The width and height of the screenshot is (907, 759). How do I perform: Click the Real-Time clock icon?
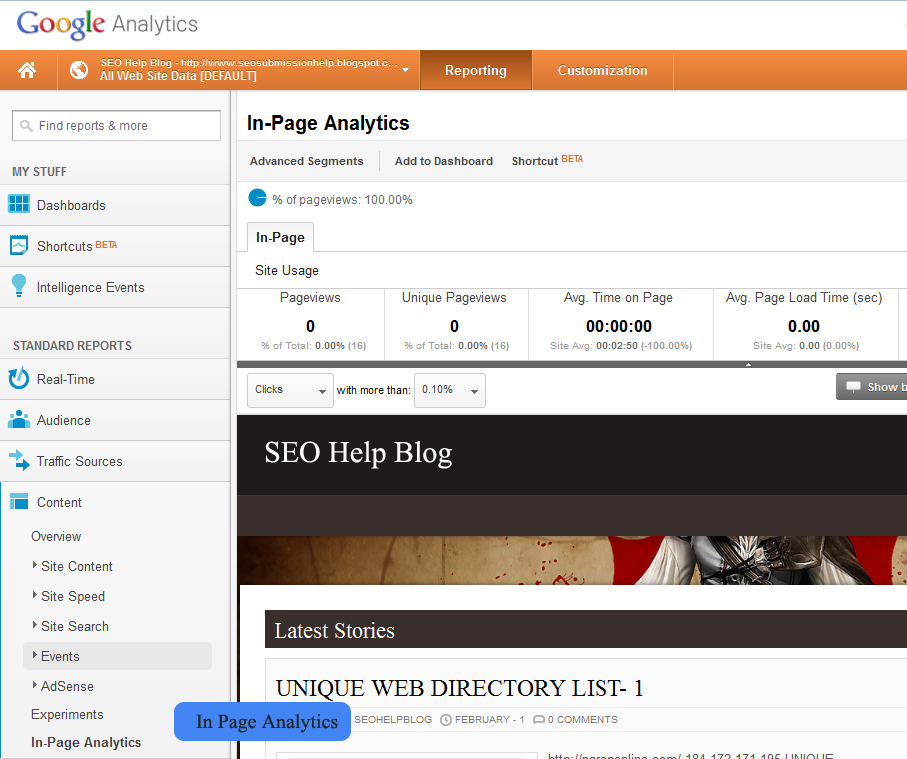[19, 378]
